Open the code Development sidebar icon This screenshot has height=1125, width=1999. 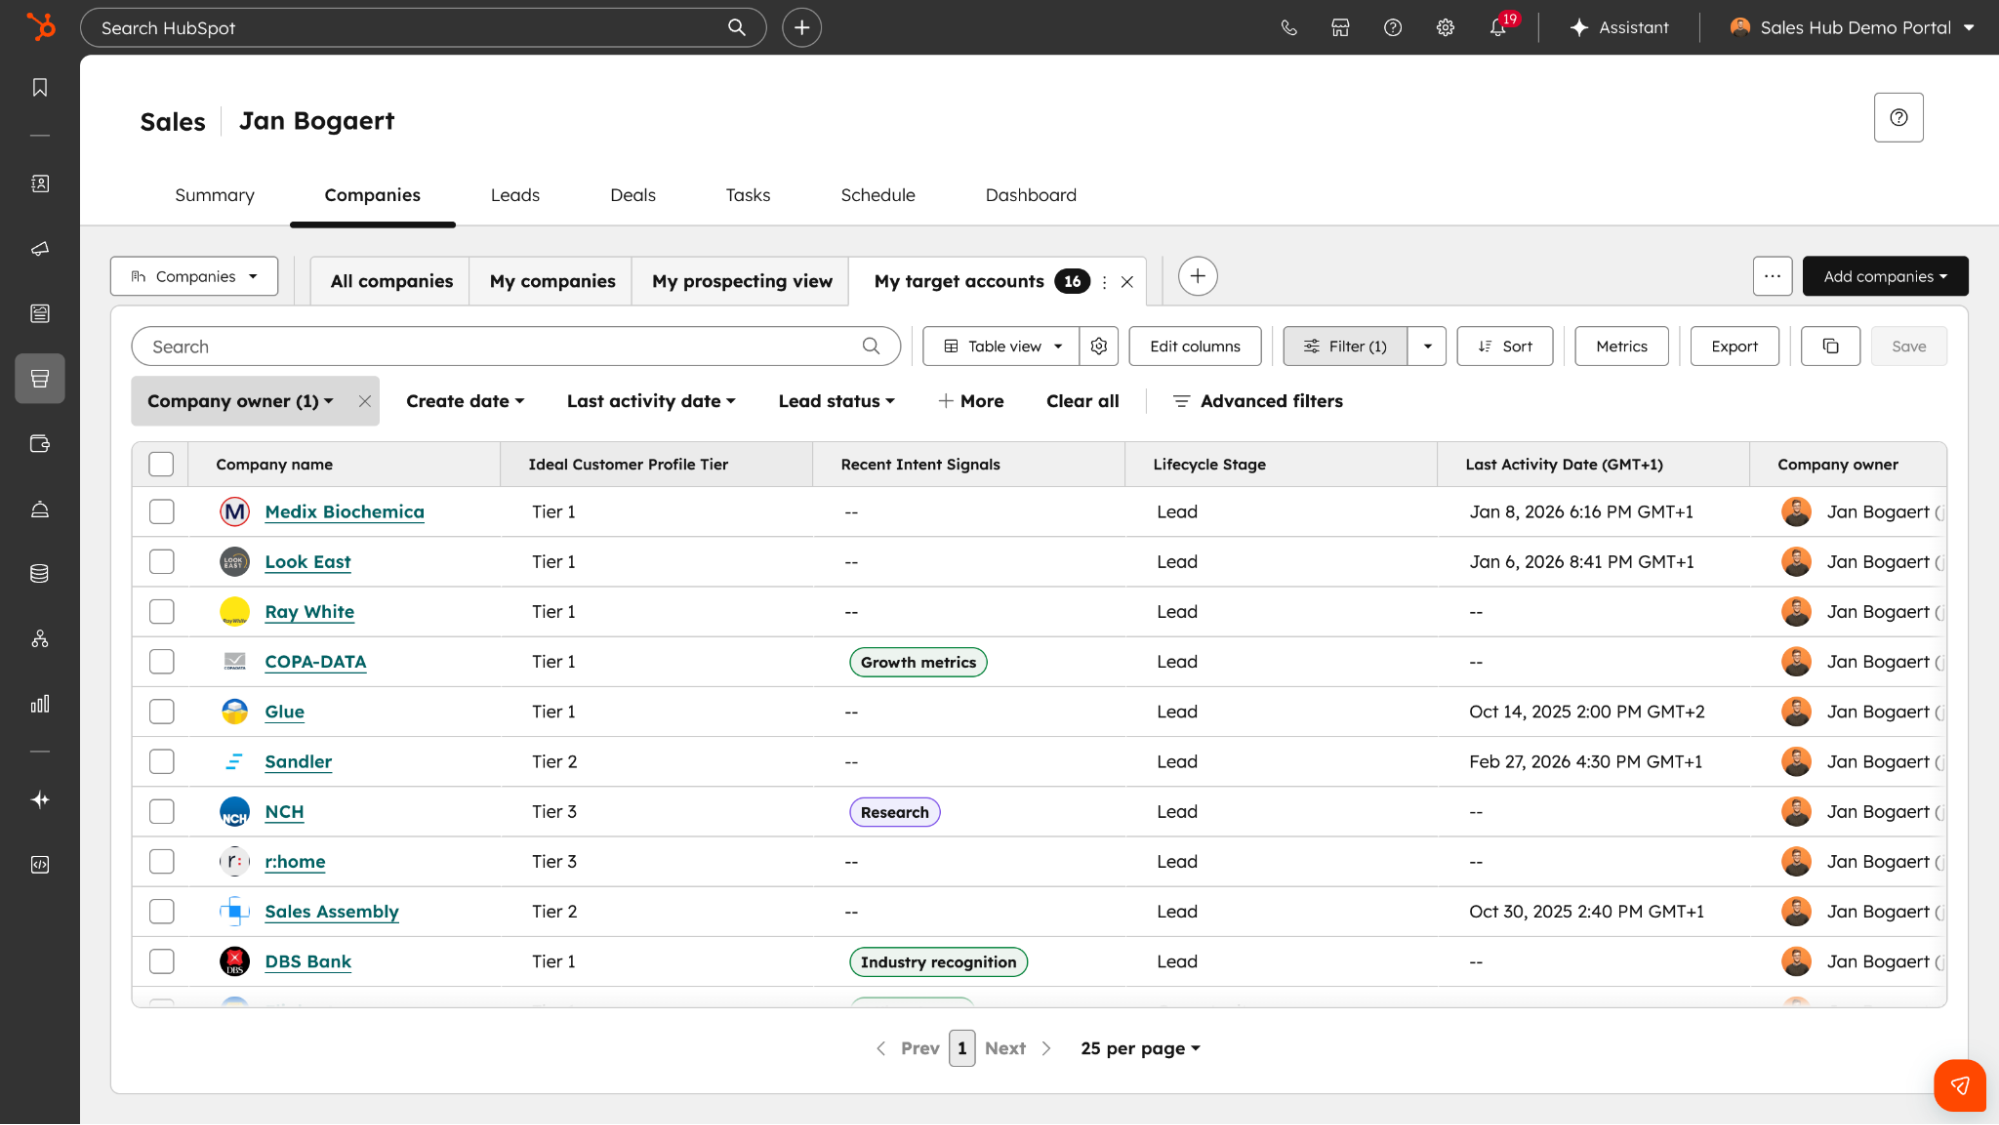(x=40, y=865)
